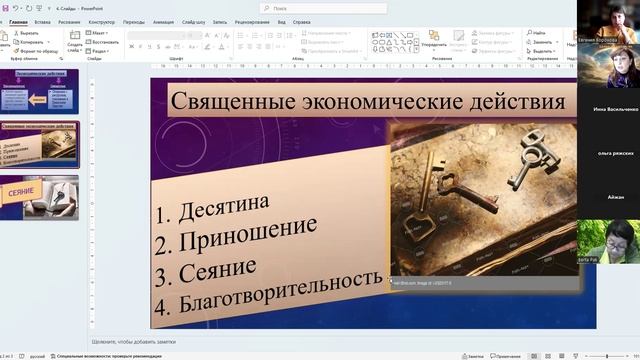Open the Раздел section dropdown
This screenshot has height=360, width=640.
[x=97, y=51]
